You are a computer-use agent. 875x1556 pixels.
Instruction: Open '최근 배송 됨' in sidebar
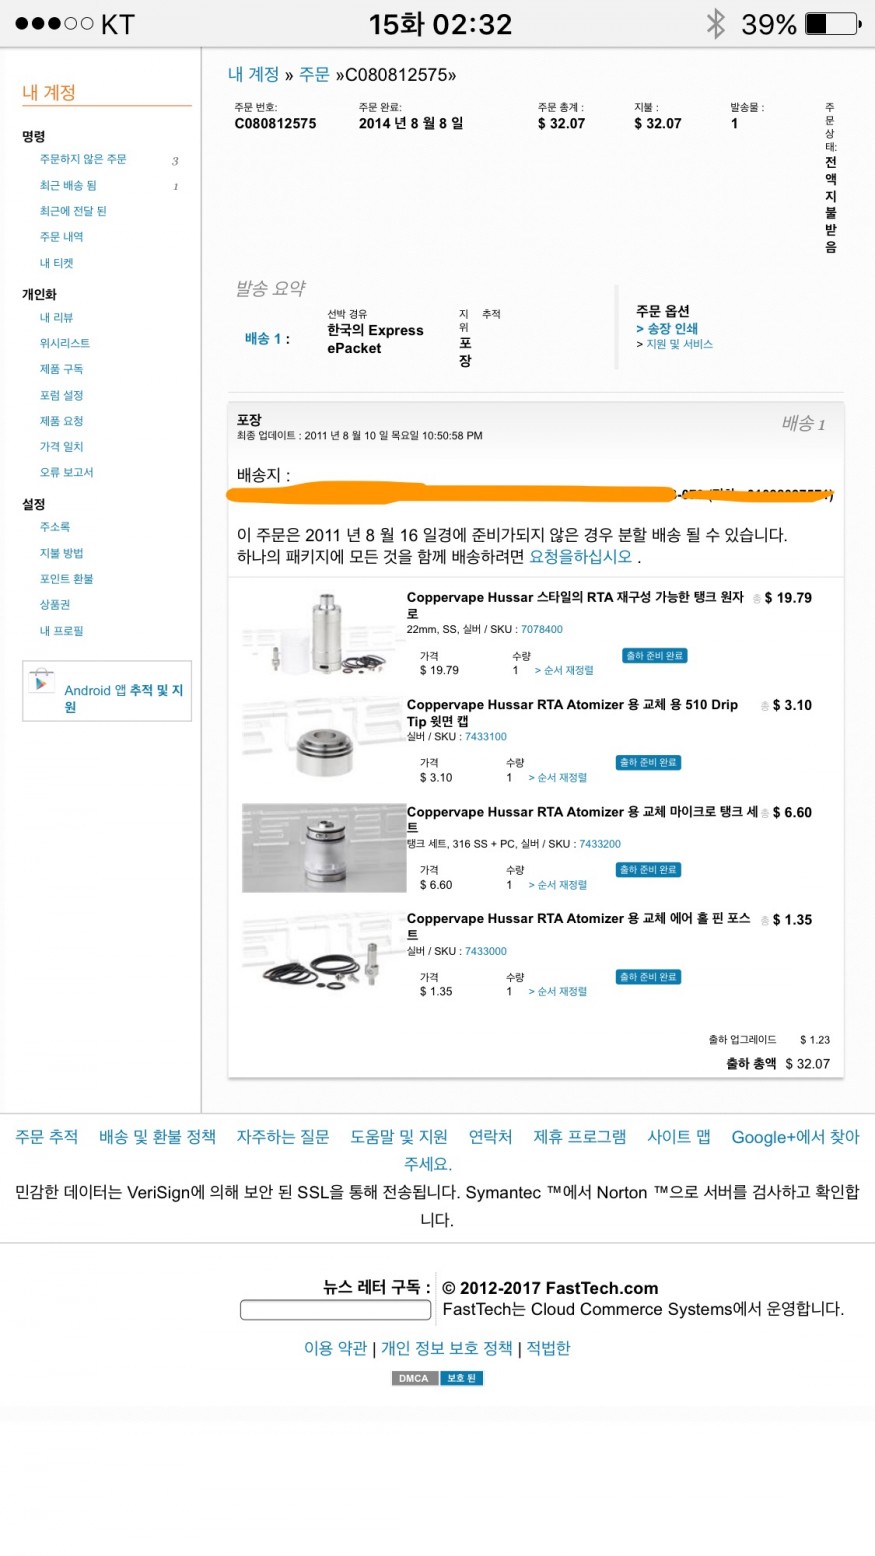pyautogui.click(x=68, y=185)
